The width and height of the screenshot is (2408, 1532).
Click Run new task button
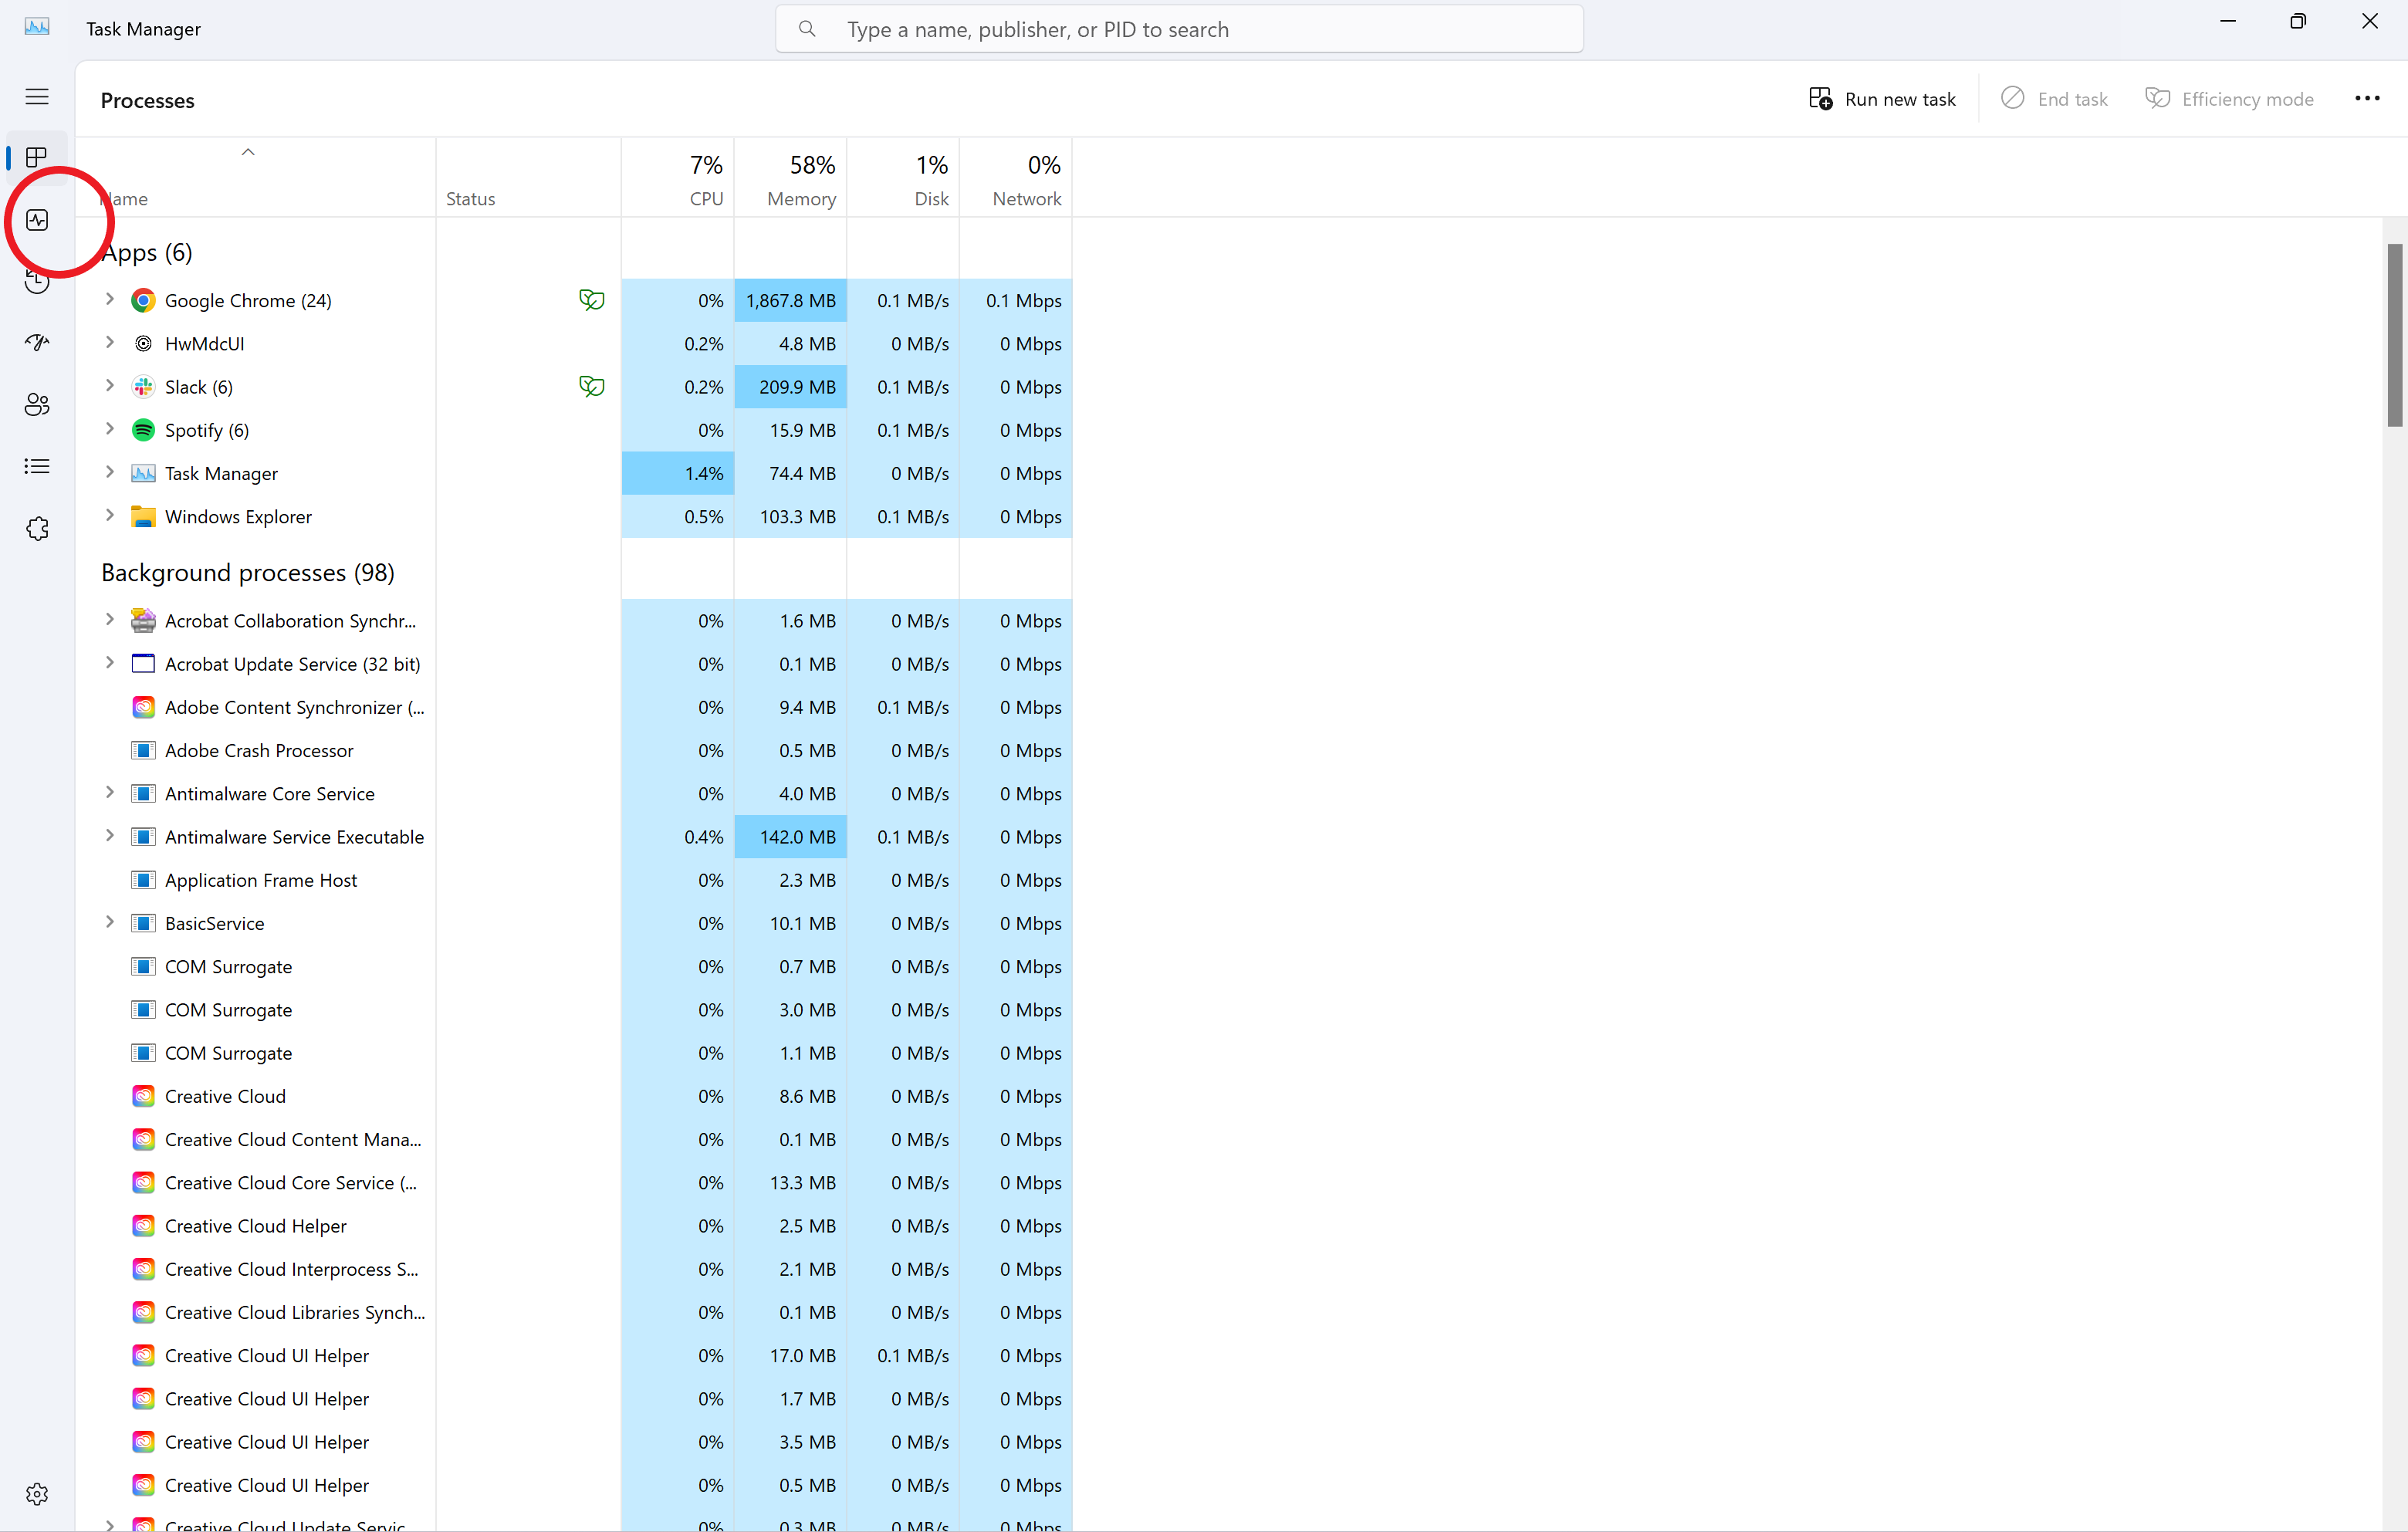coord(1882,99)
